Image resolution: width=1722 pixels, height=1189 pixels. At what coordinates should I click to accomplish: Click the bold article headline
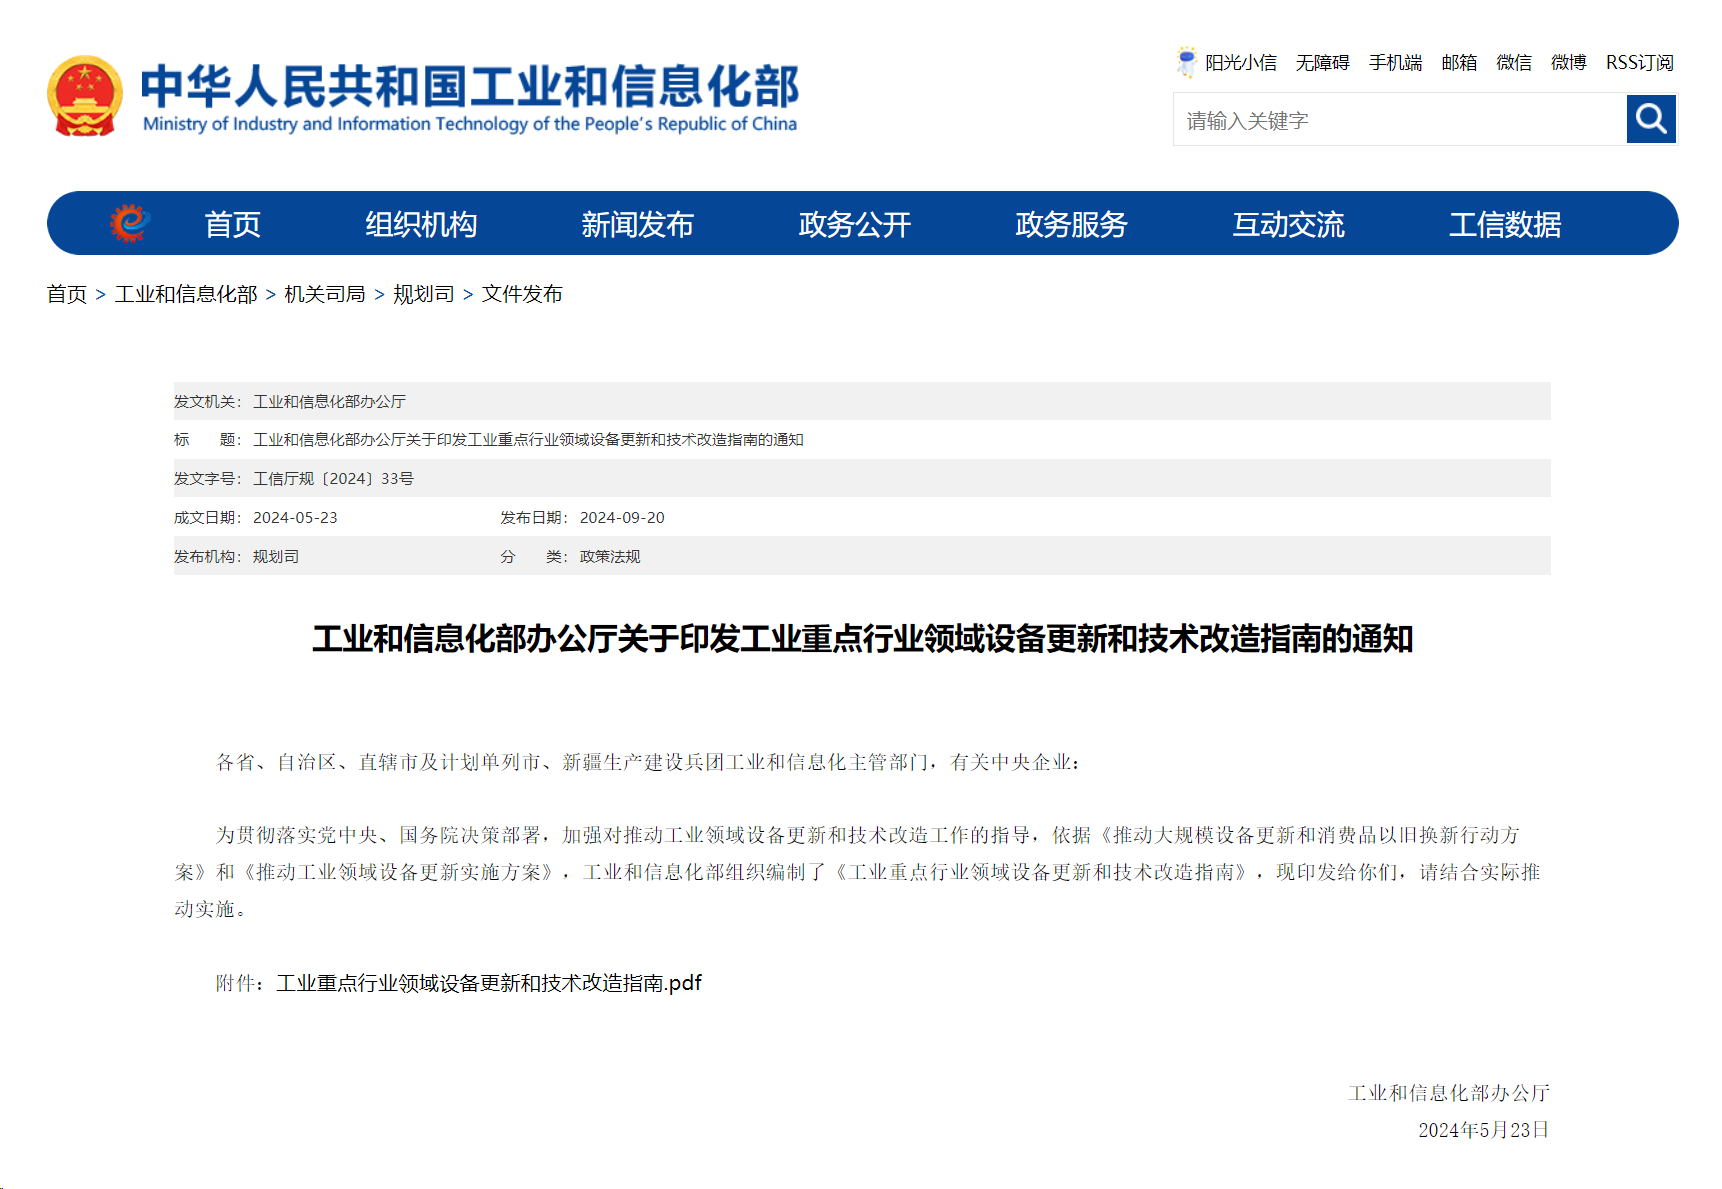(862, 639)
